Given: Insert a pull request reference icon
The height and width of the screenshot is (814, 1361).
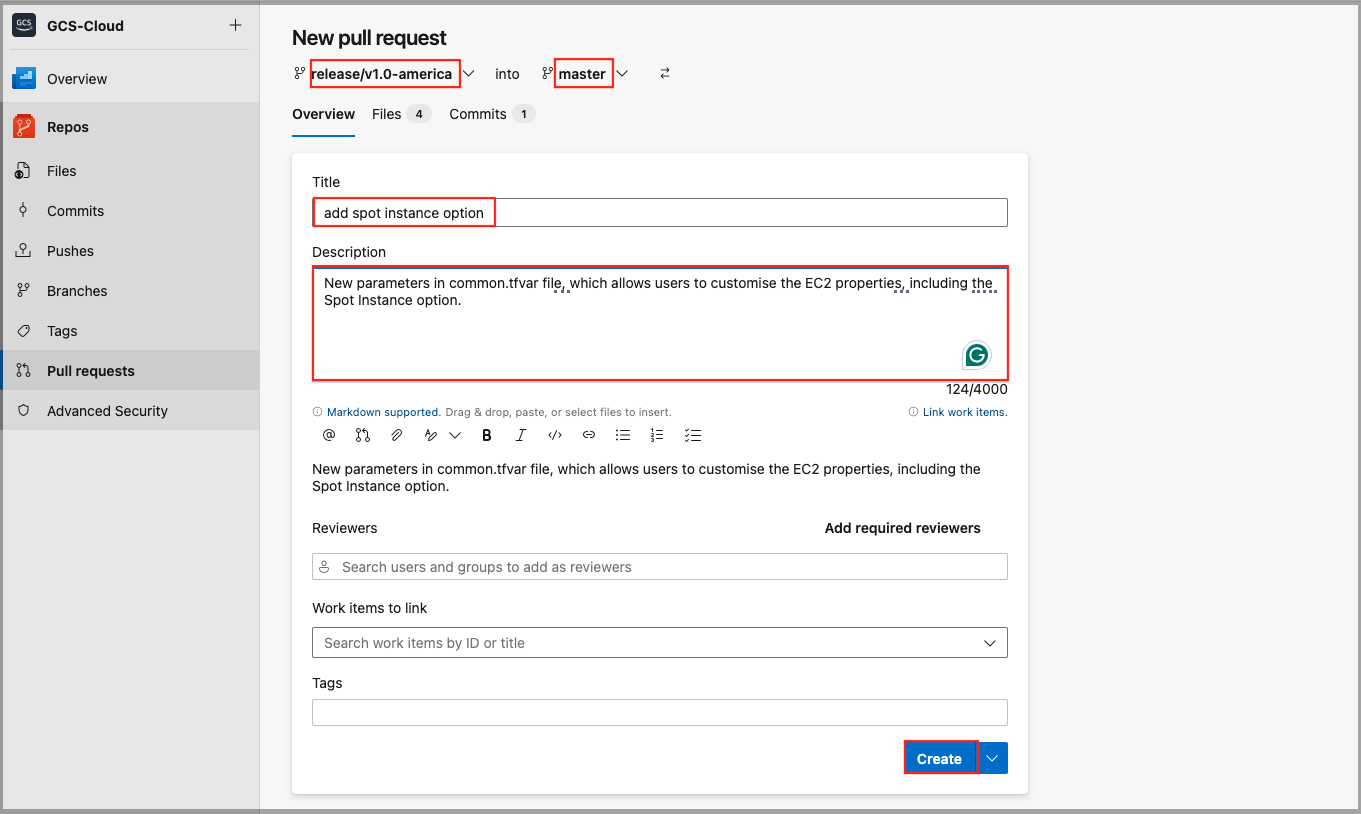Looking at the screenshot, I should [362, 435].
